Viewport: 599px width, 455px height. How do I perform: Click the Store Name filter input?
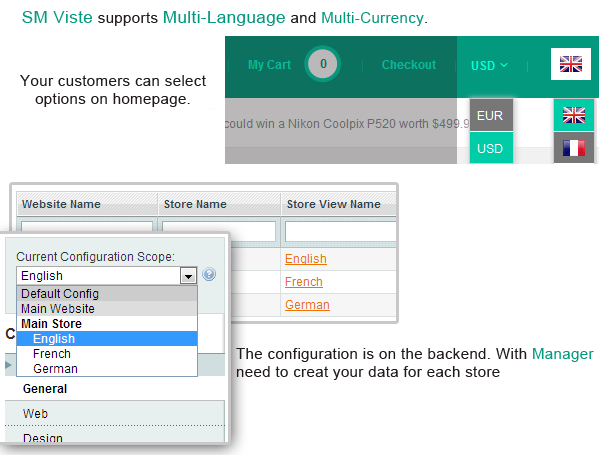coord(219,231)
